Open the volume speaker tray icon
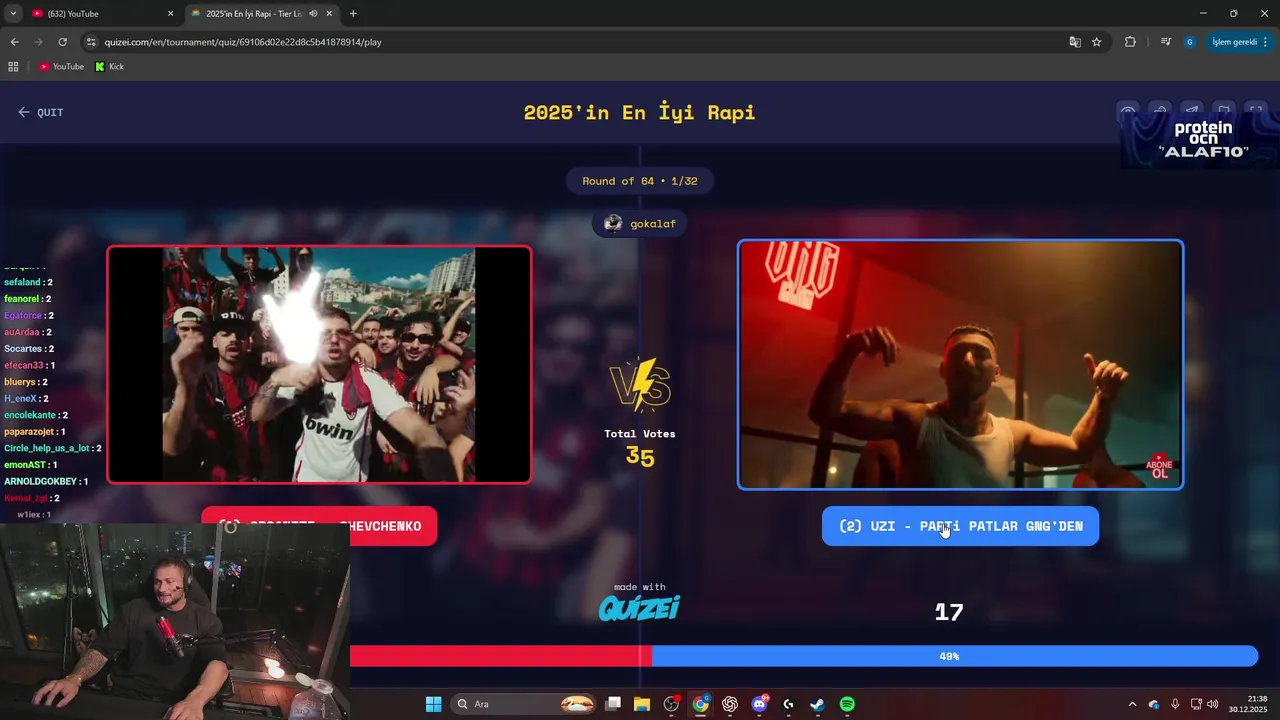This screenshot has height=720, width=1280. click(x=1212, y=704)
